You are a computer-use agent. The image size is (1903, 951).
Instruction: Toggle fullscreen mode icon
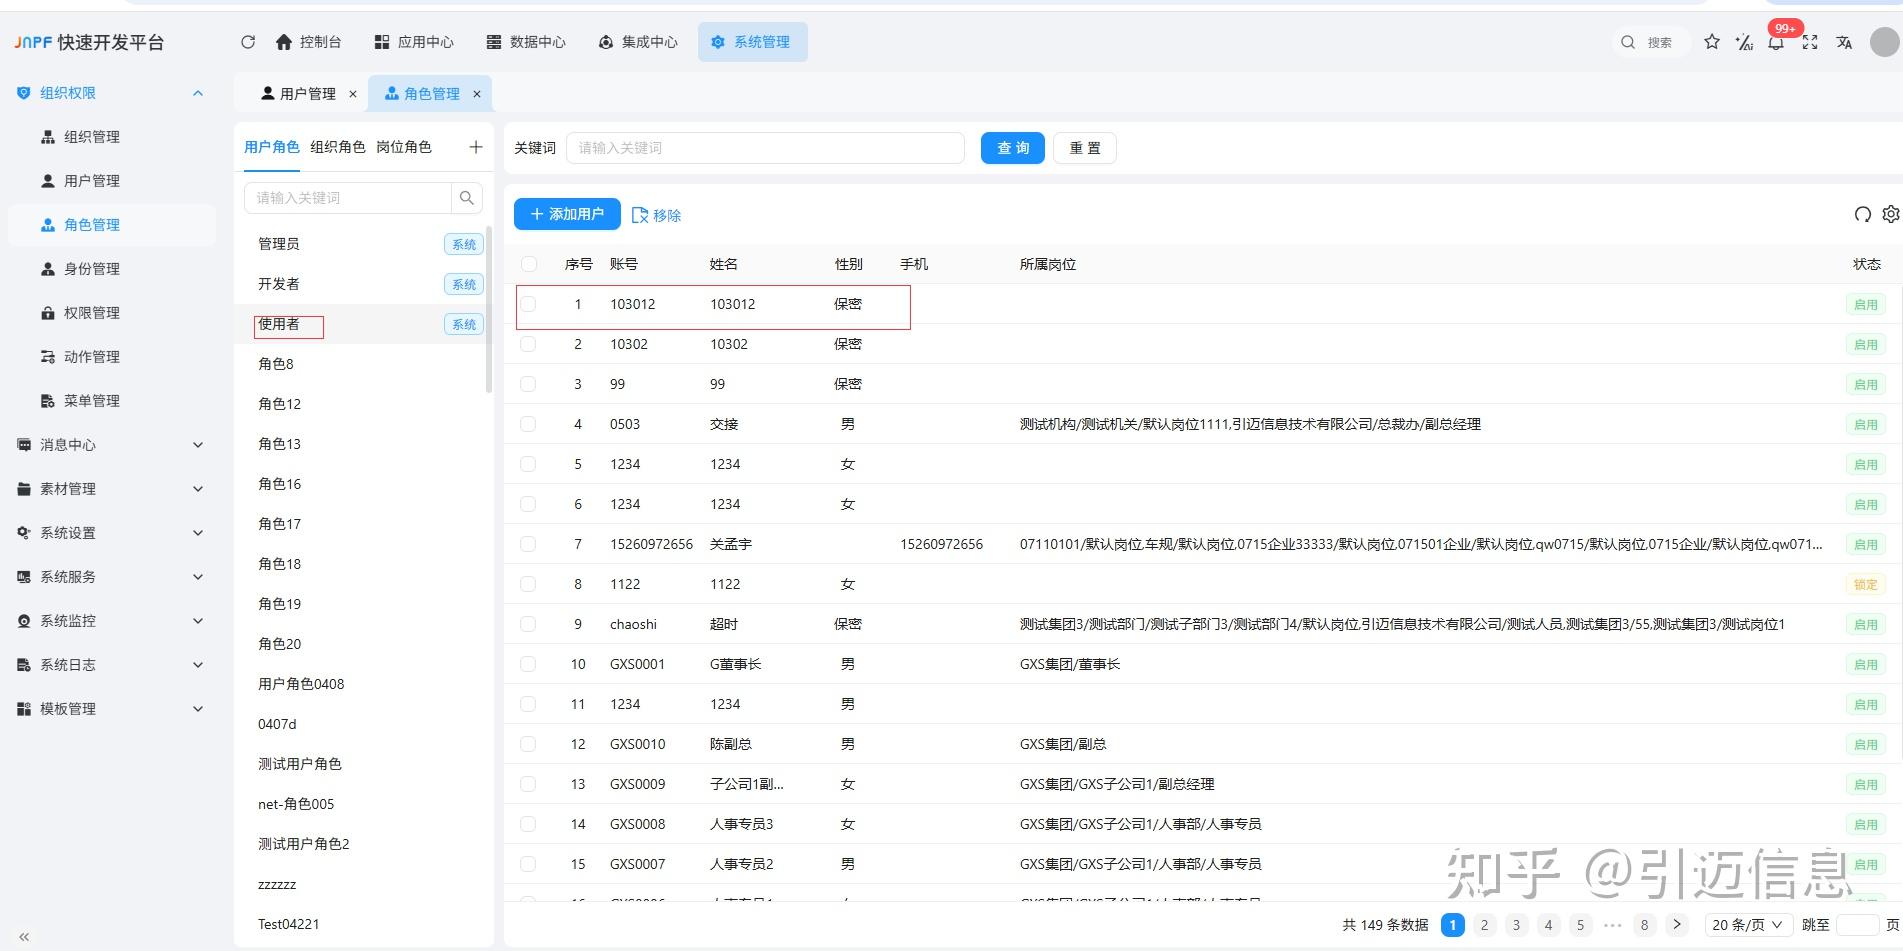[1810, 42]
